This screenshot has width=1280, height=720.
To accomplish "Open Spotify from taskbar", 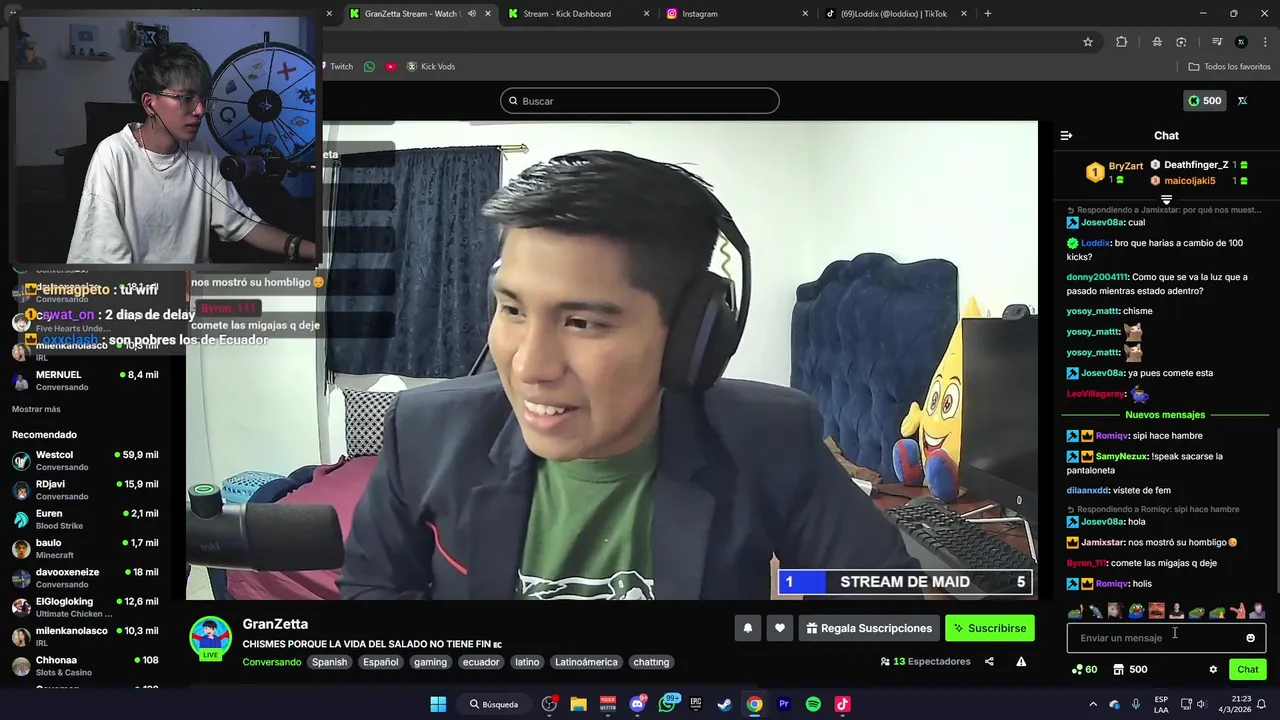I will point(813,704).
